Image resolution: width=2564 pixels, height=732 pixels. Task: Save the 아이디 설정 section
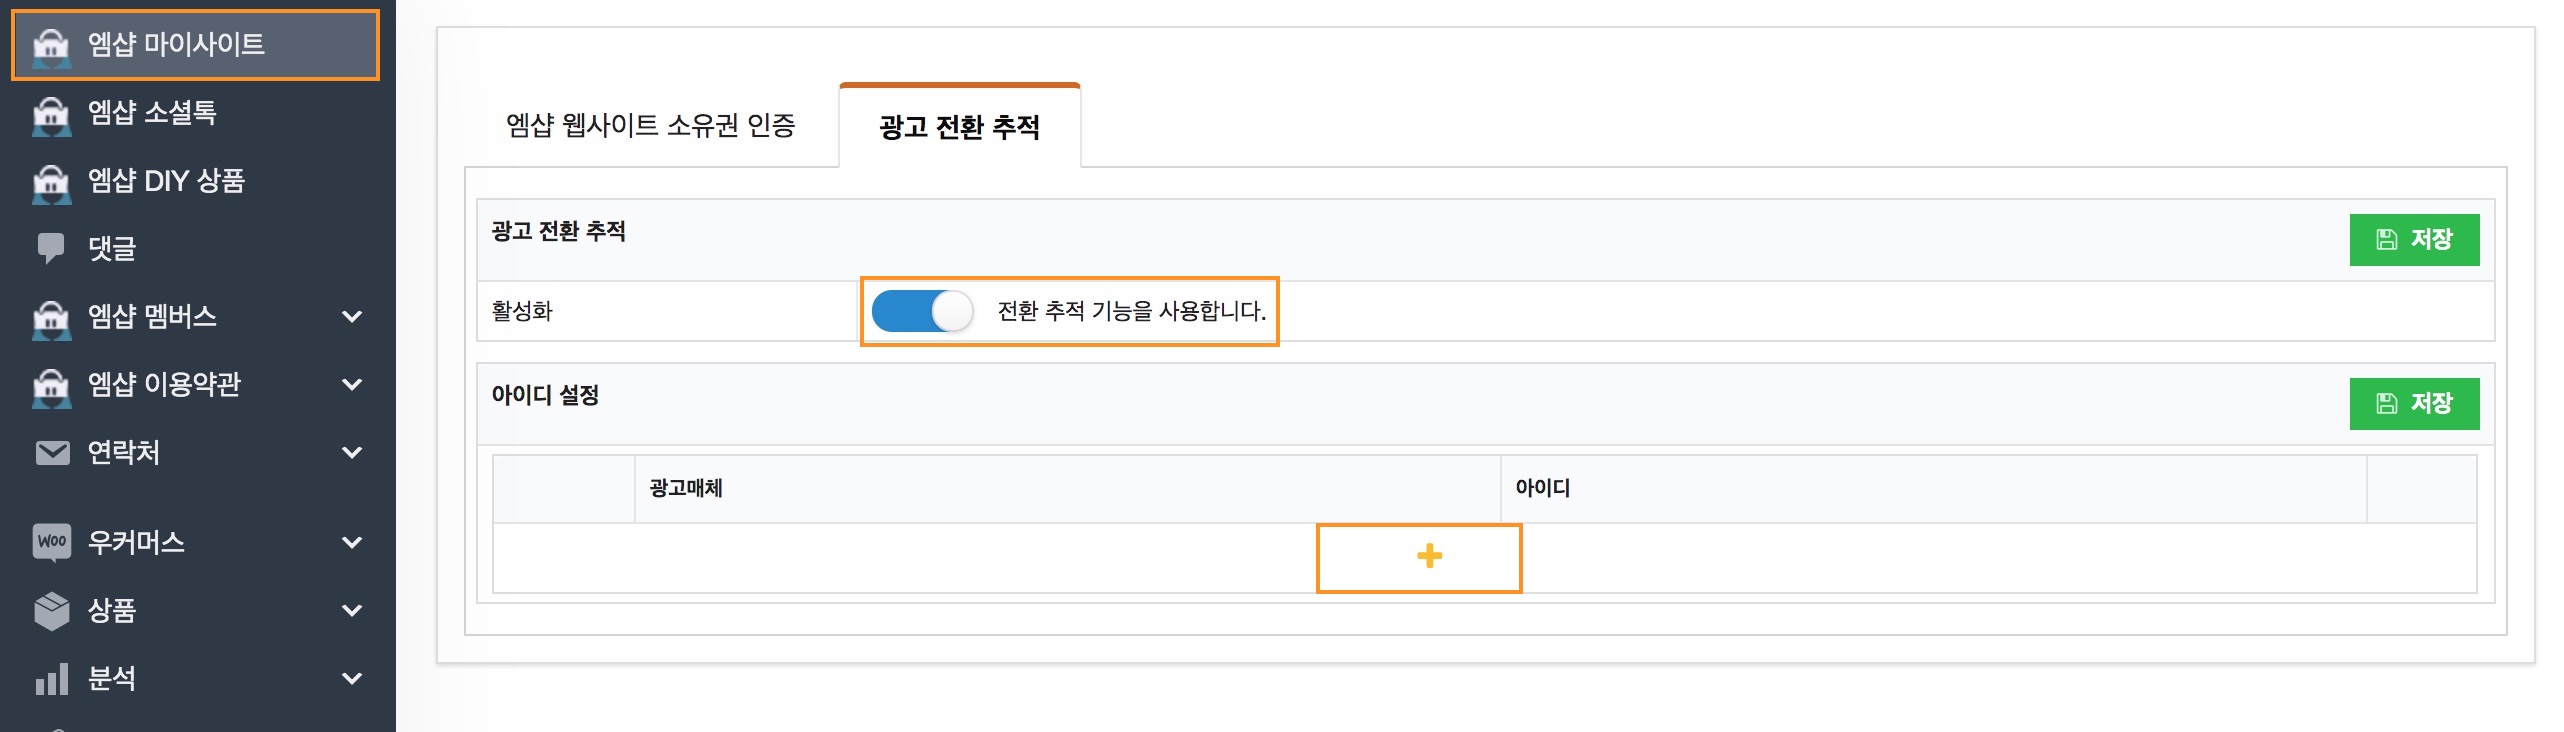tap(2413, 404)
